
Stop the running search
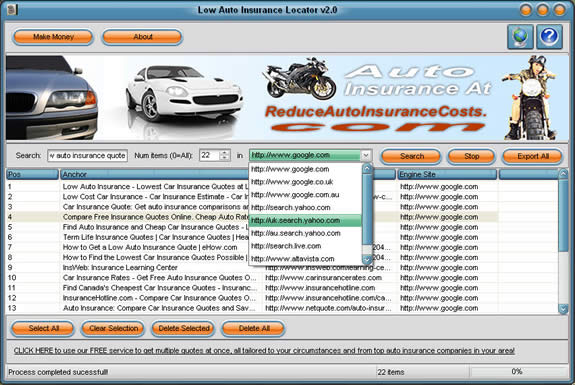pyautogui.click(x=472, y=156)
